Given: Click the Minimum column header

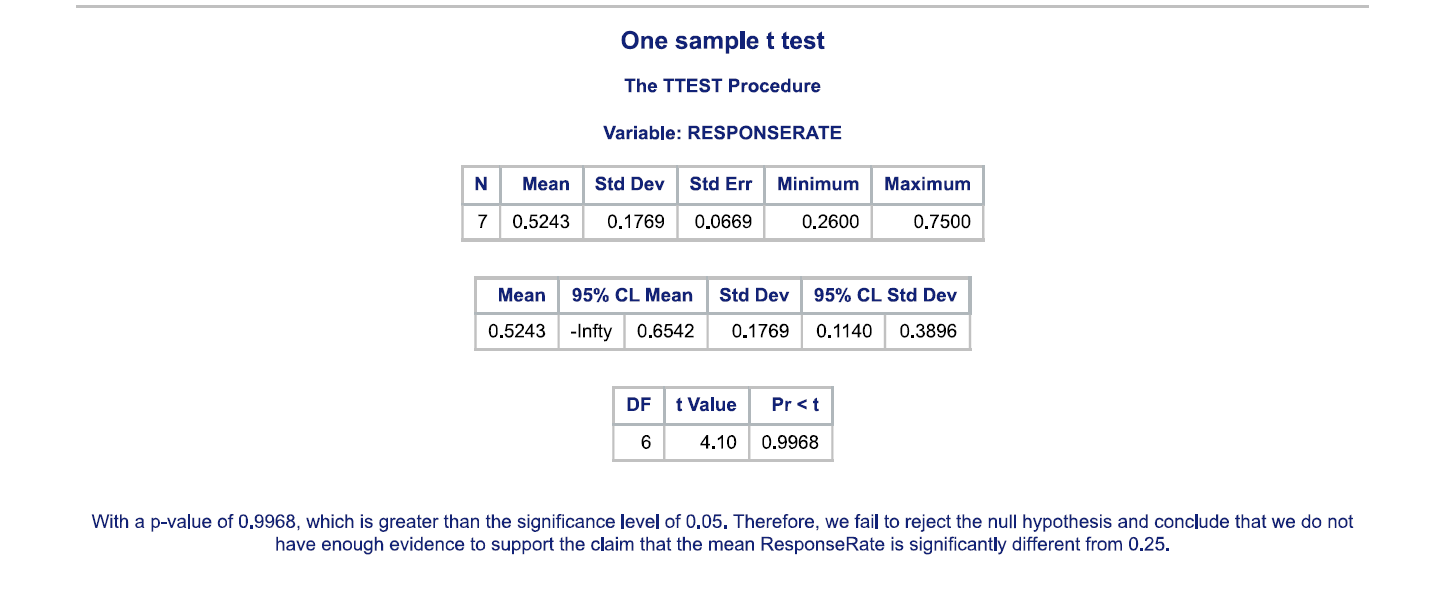Looking at the screenshot, I should [817, 184].
